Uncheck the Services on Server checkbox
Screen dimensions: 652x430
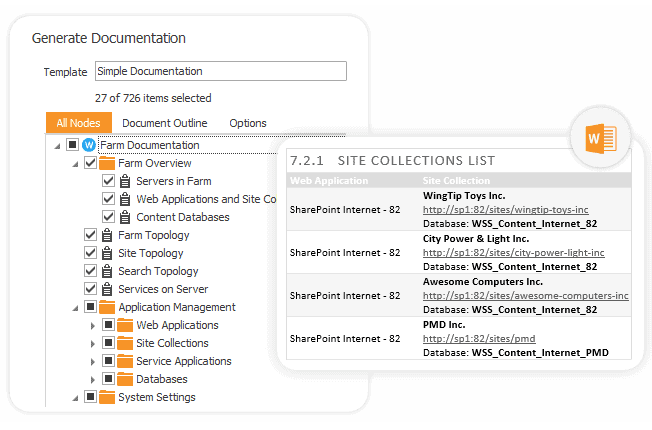tap(91, 290)
